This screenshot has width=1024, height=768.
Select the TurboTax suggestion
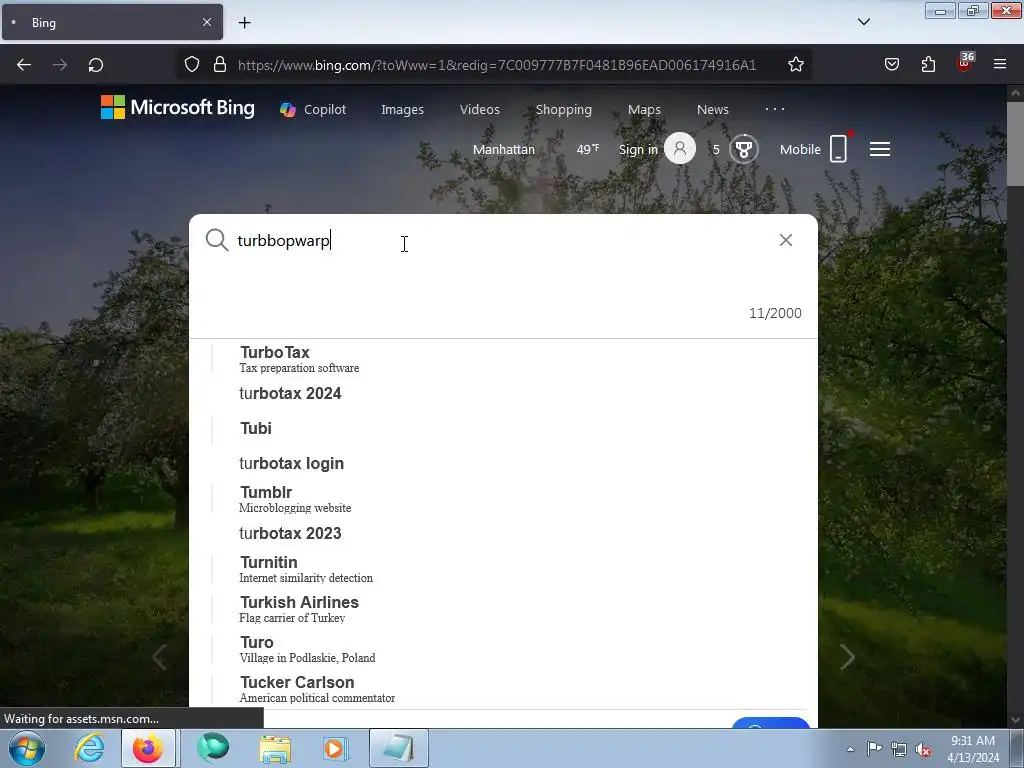click(x=503, y=359)
